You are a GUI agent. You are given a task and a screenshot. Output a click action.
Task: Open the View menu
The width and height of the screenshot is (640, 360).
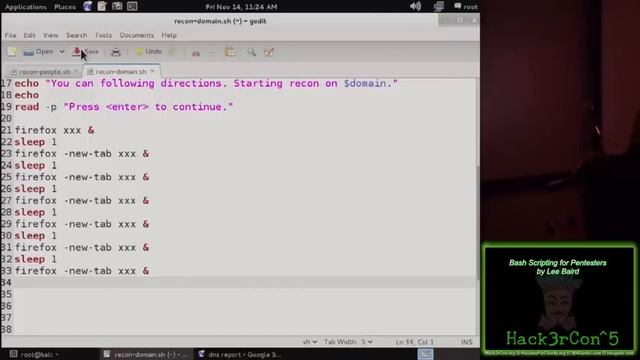coord(51,36)
